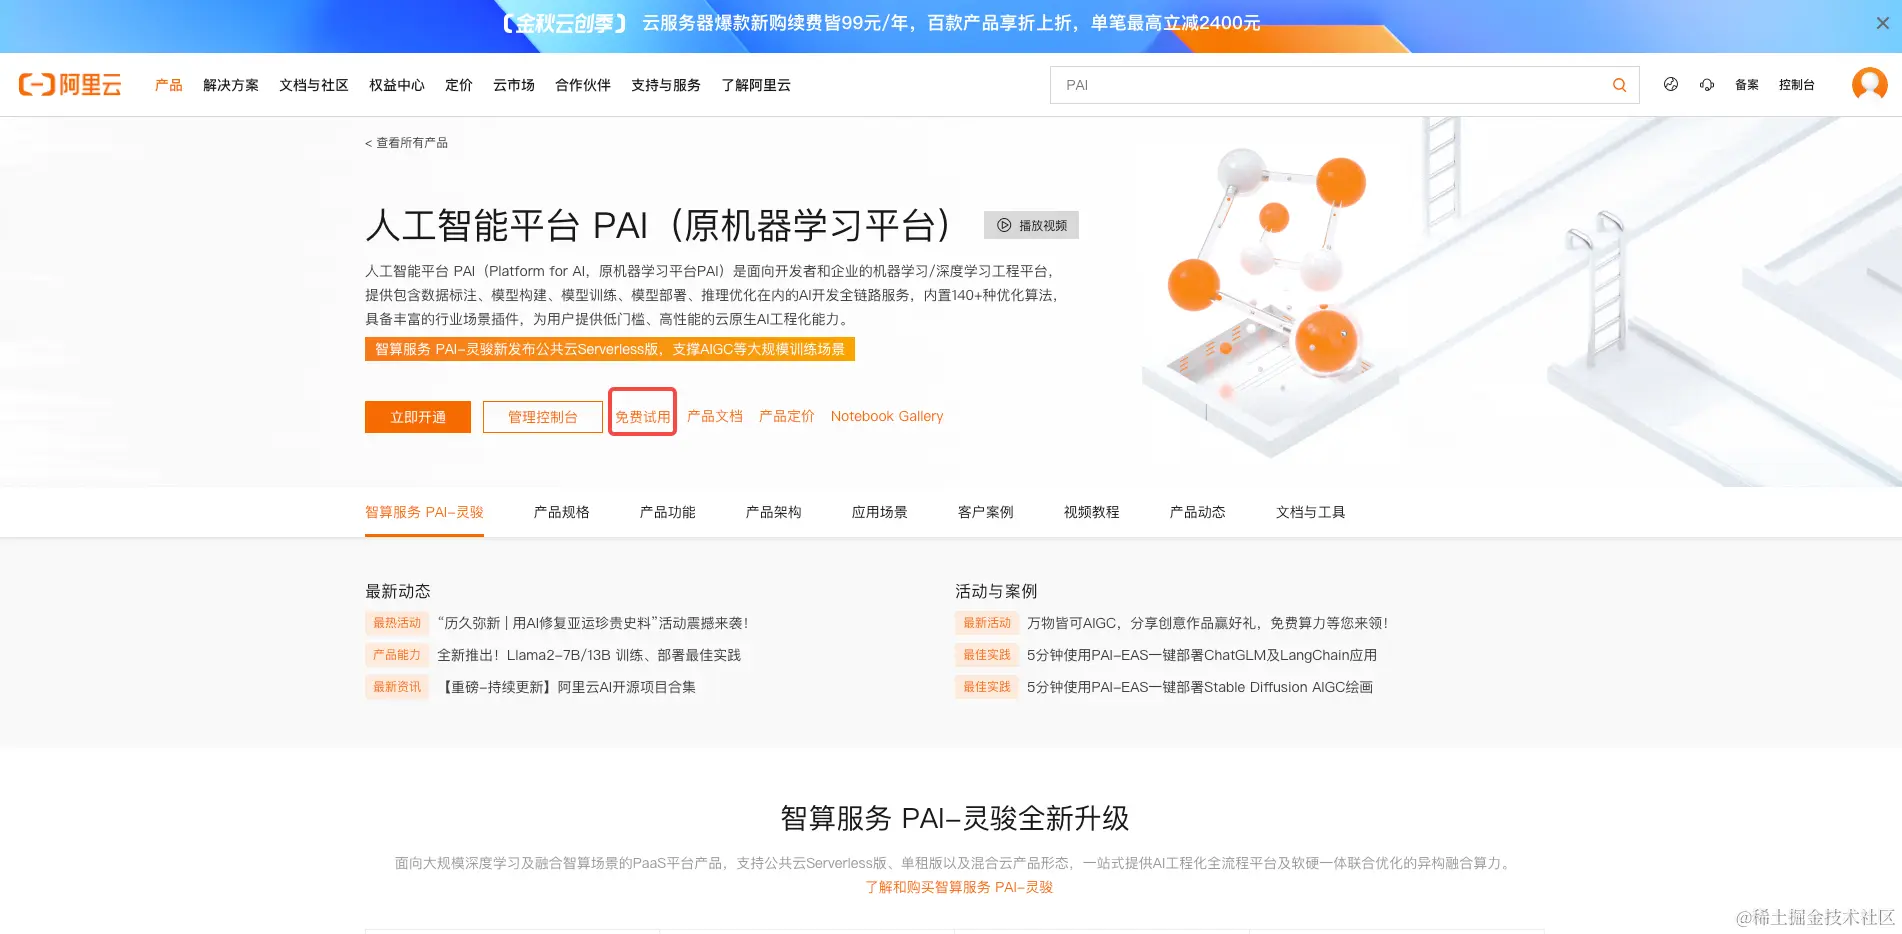Image resolution: width=1902 pixels, height=934 pixels.
Task: Open the Stable Diffusion AIGC绘画 article
Action: point(1200,687)
